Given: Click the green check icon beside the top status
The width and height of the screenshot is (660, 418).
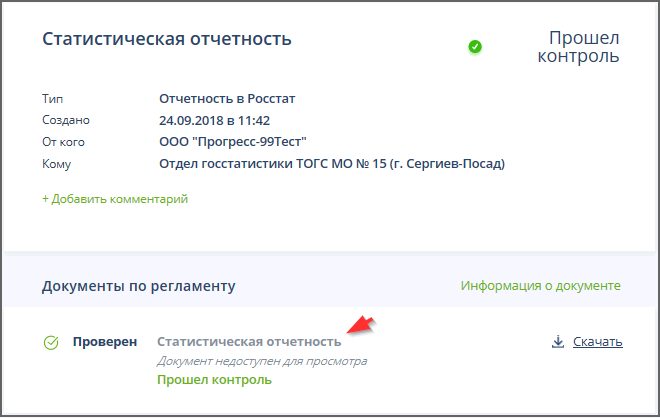Looking at the screenshot, I should (475, 46).
